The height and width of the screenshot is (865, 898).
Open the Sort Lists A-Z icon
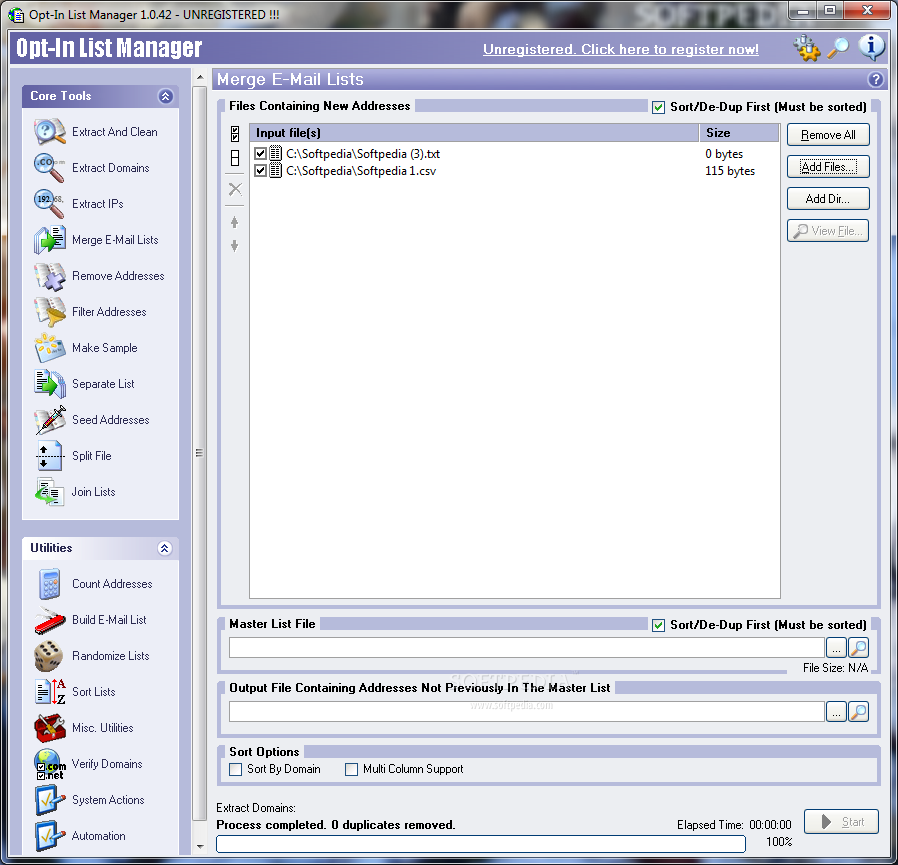[50, 692]
